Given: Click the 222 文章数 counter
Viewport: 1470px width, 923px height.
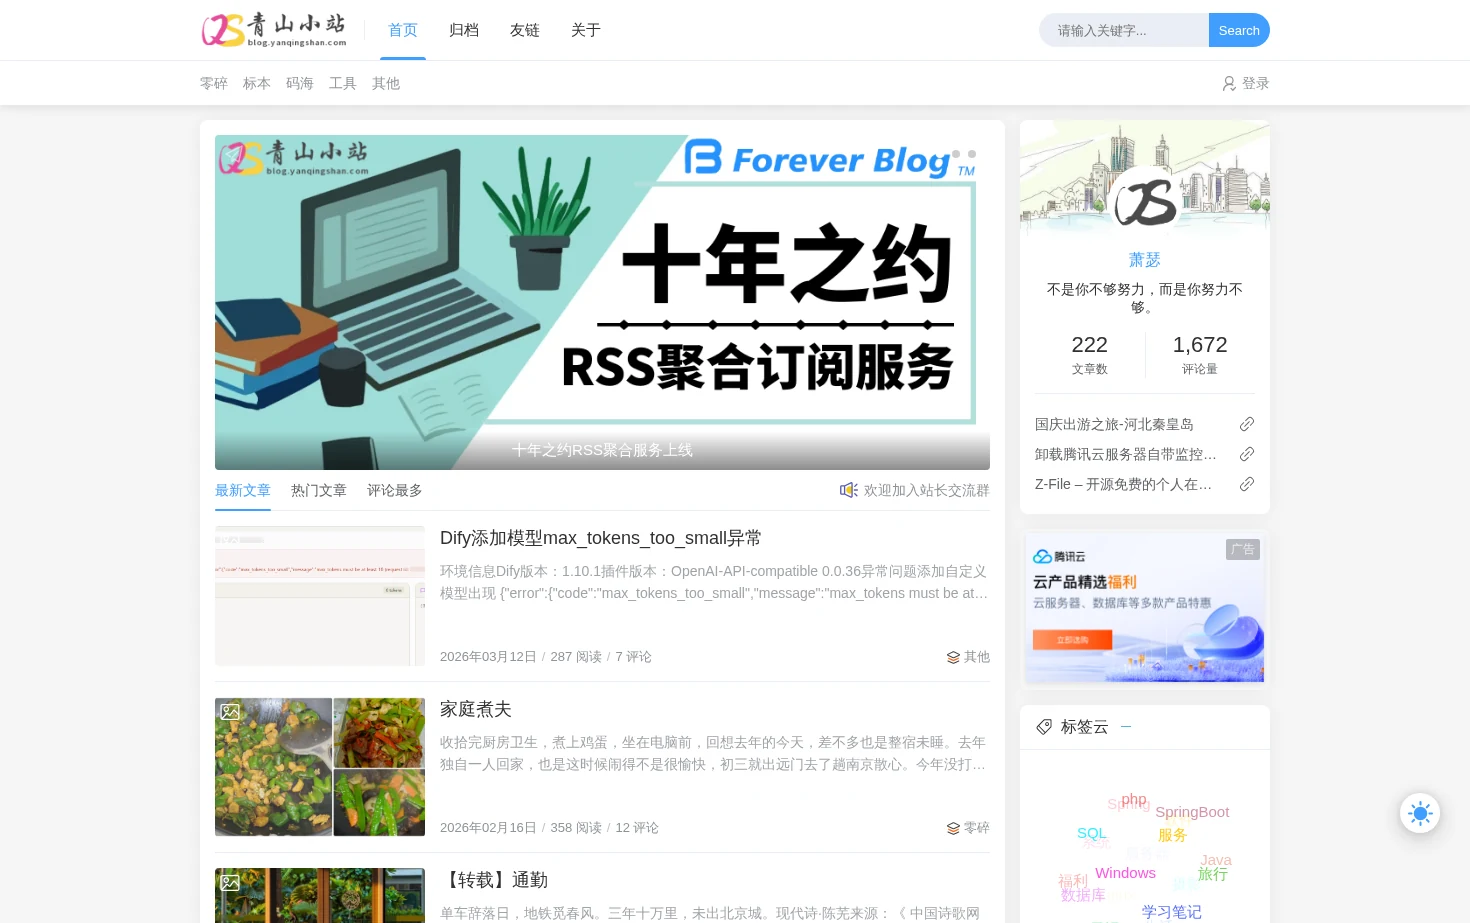Looking at the screenshot, I should pos(1090,354).
